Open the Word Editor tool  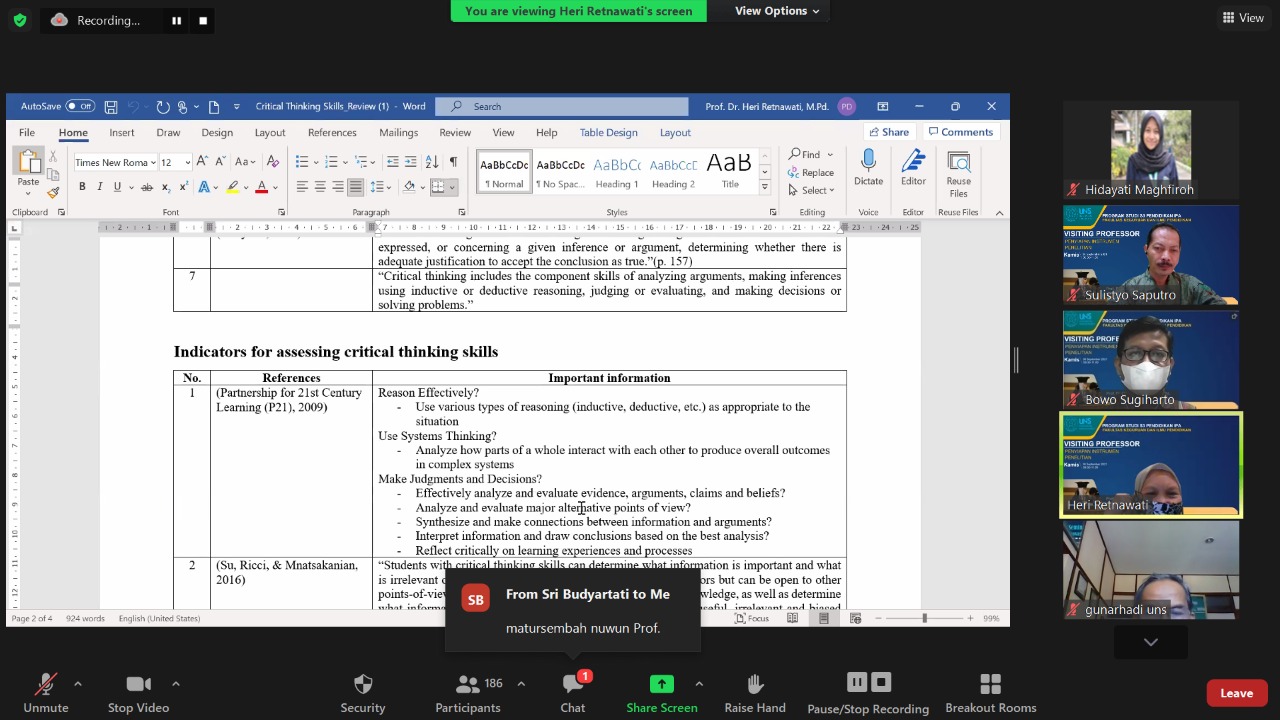coord(913,162)
